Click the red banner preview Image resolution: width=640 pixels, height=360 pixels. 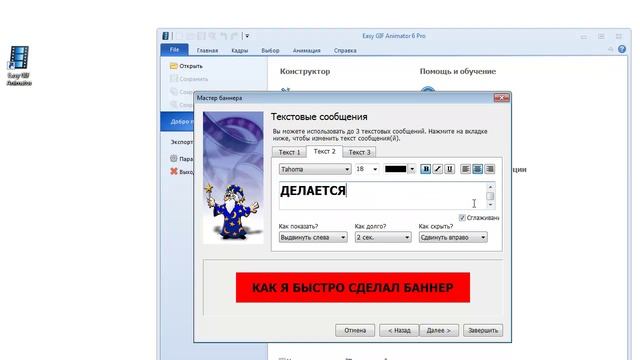(353, 287)
